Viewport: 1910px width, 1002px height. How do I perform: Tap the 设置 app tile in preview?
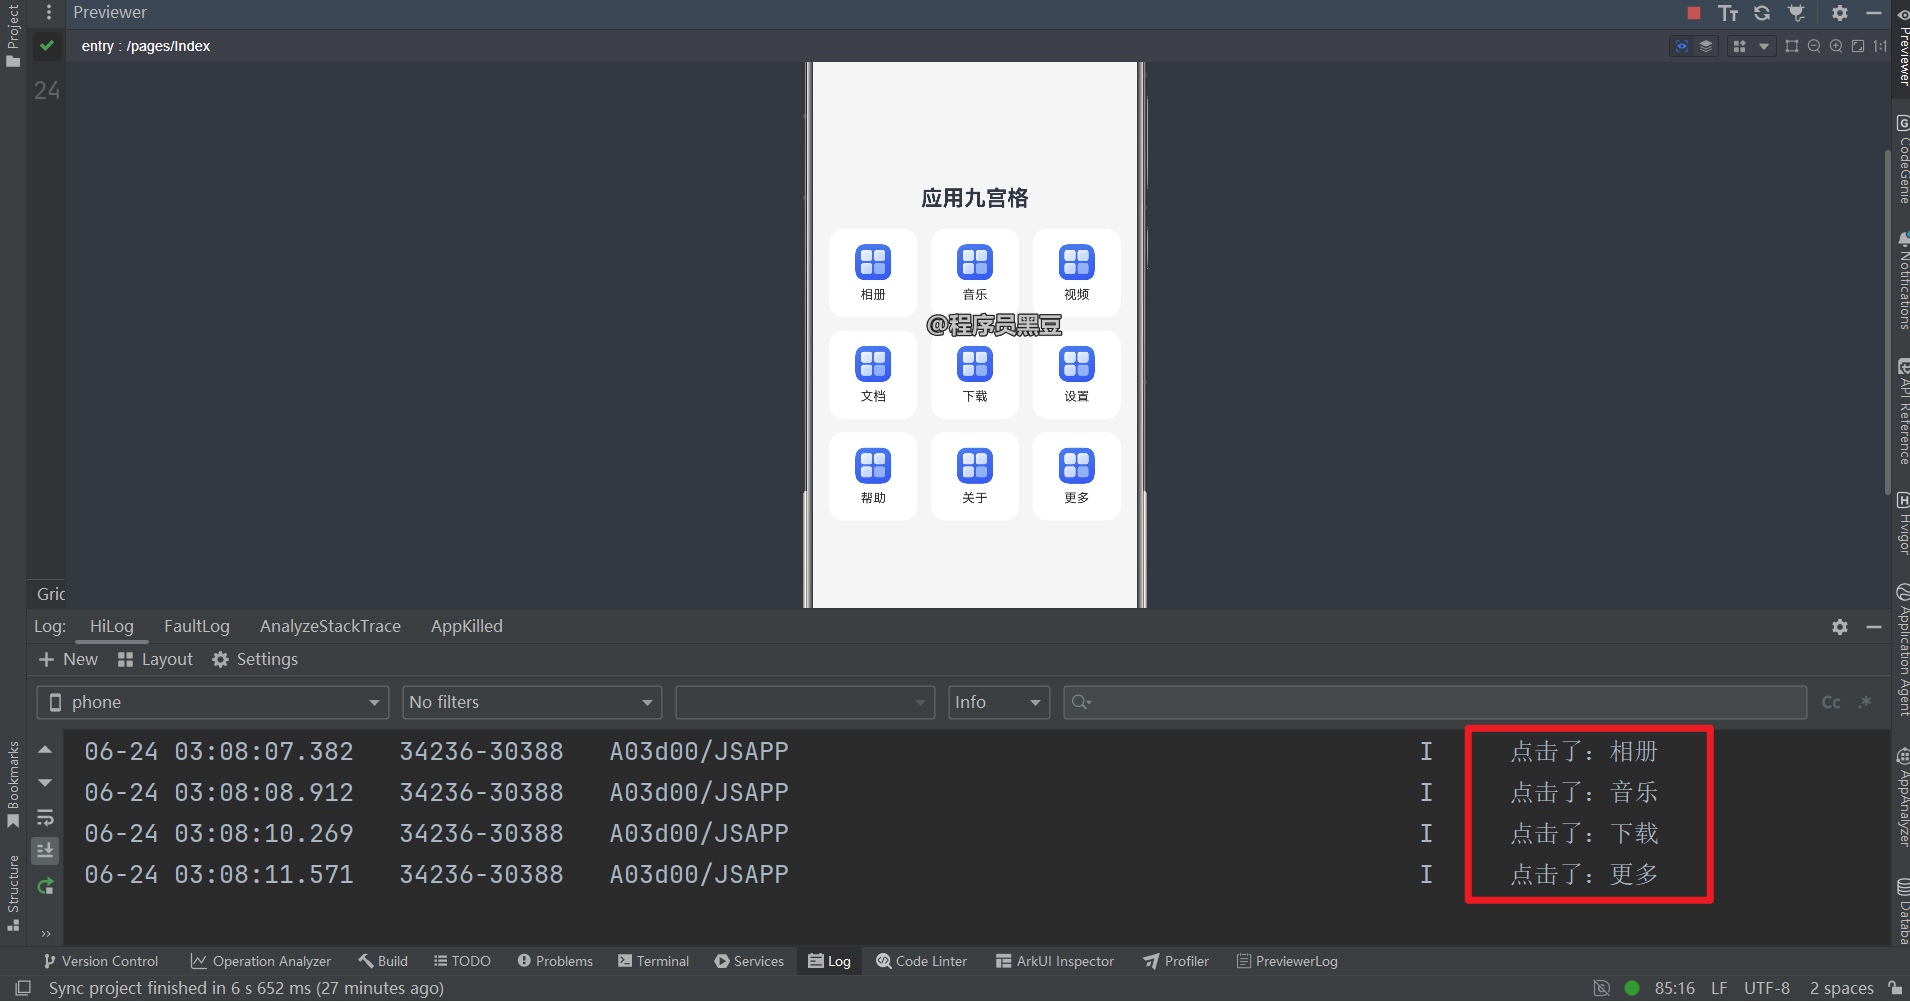(1077, 375)
